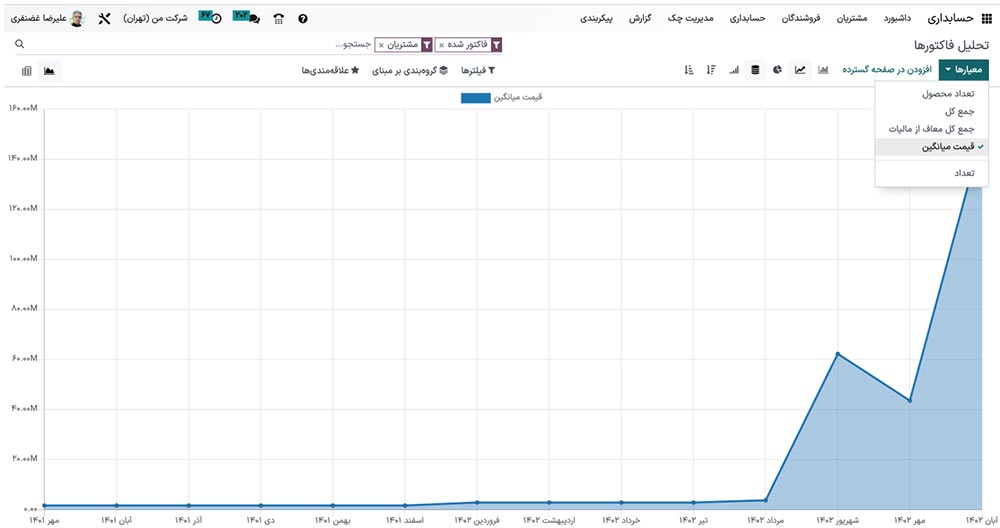Screen dimensions: 1000x528
Task: Switch to pie chart view
Action: pyautogui.click(x=777, y=70)
